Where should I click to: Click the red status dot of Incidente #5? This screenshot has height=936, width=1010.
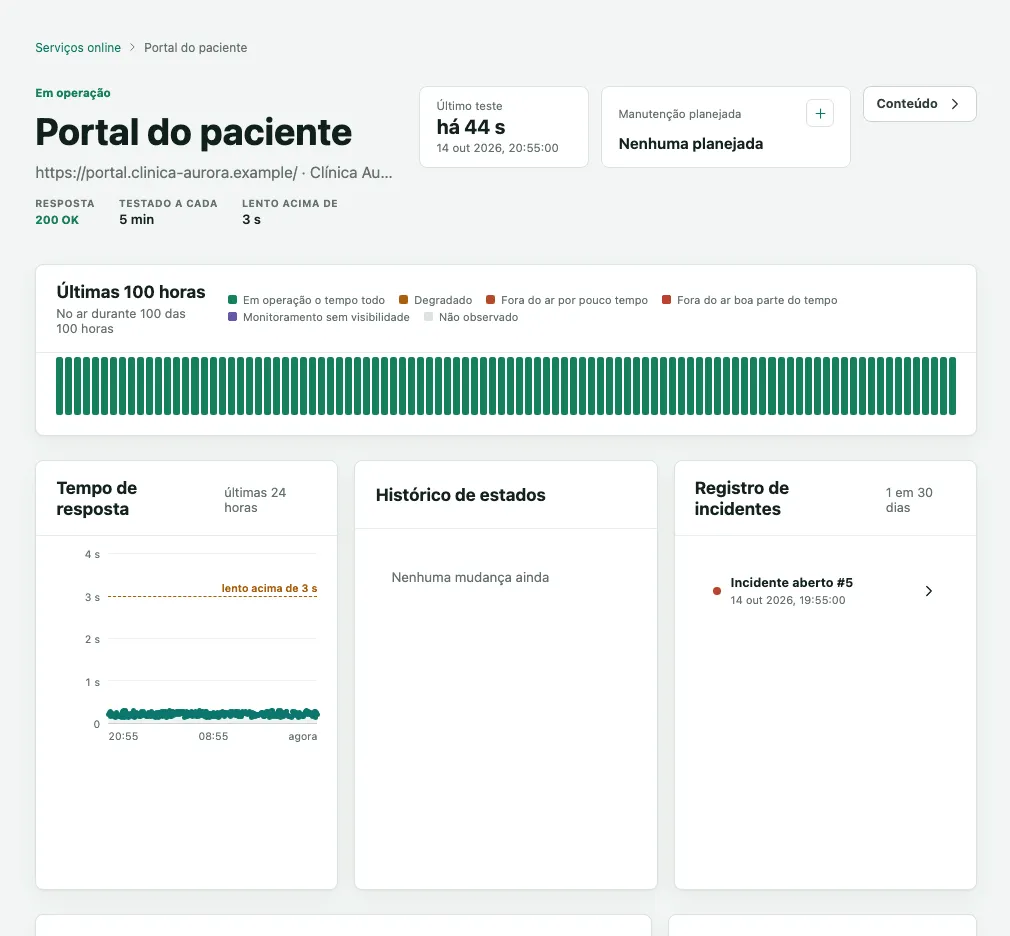[717, 591]
